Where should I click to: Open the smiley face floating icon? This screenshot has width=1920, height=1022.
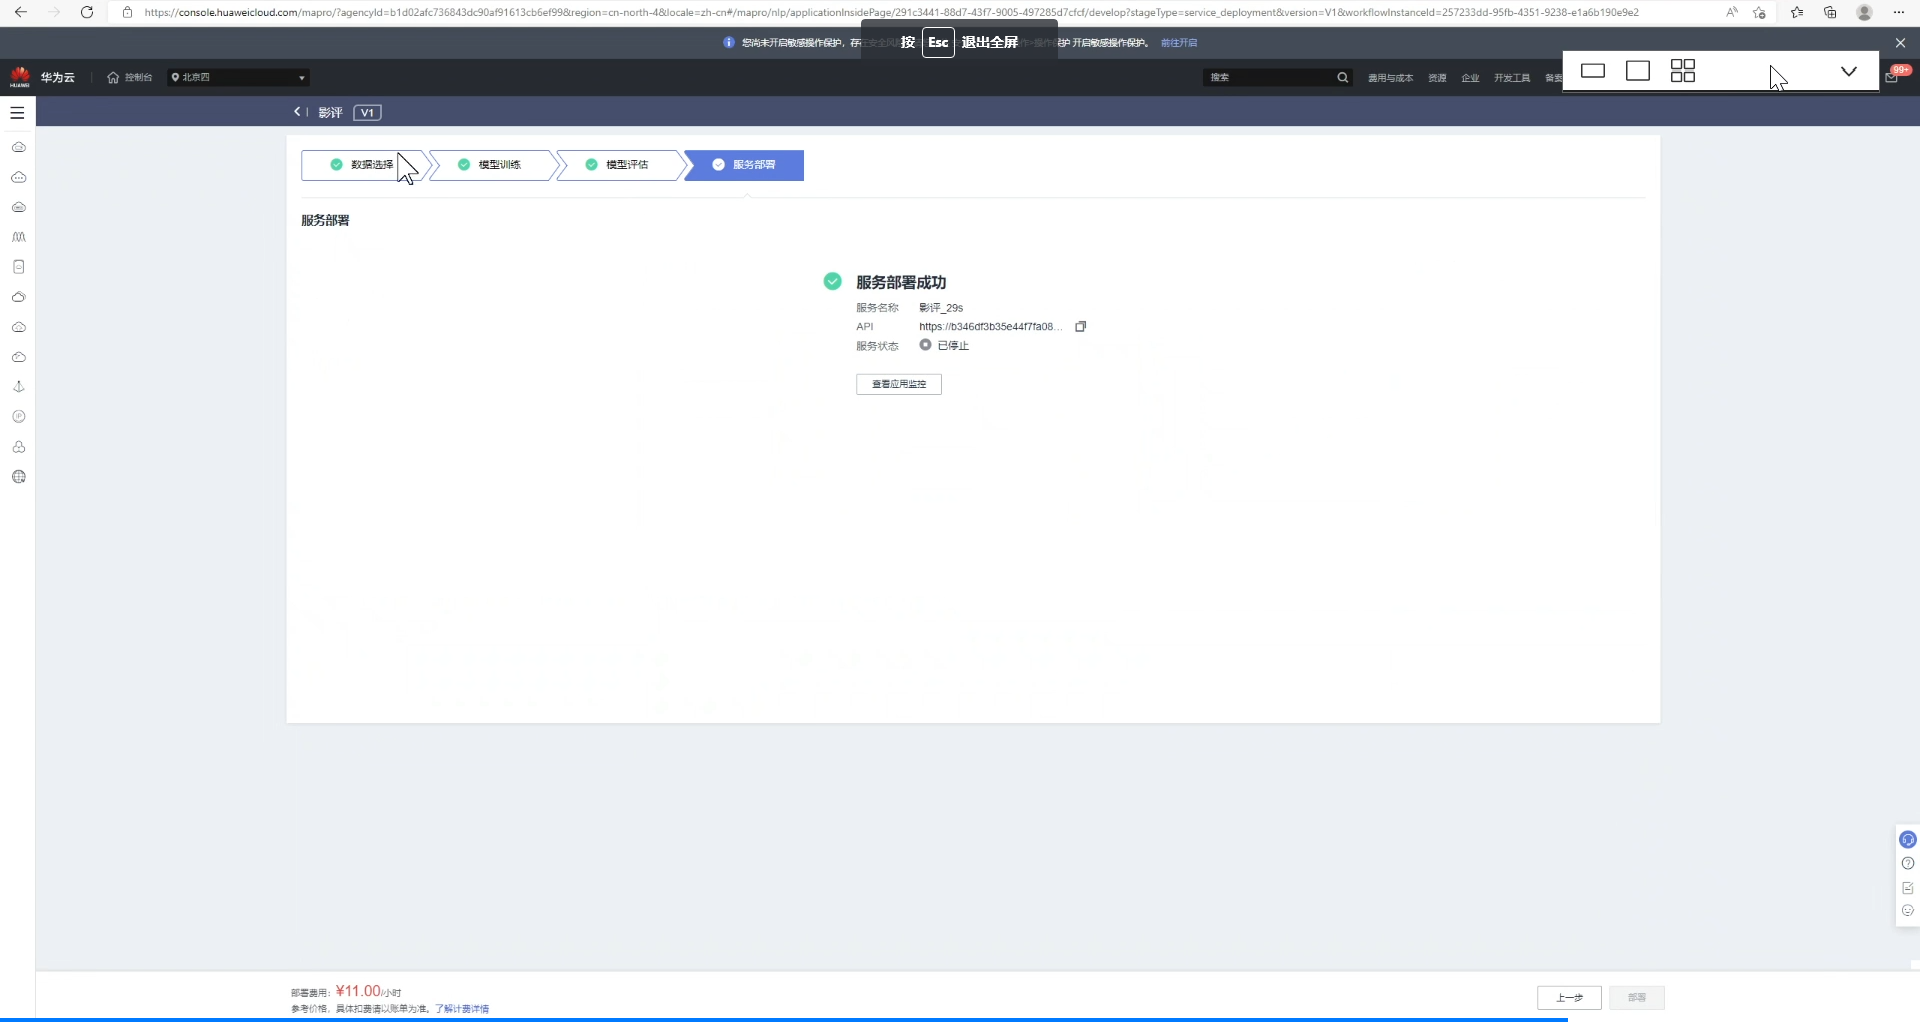(1908, 911)
